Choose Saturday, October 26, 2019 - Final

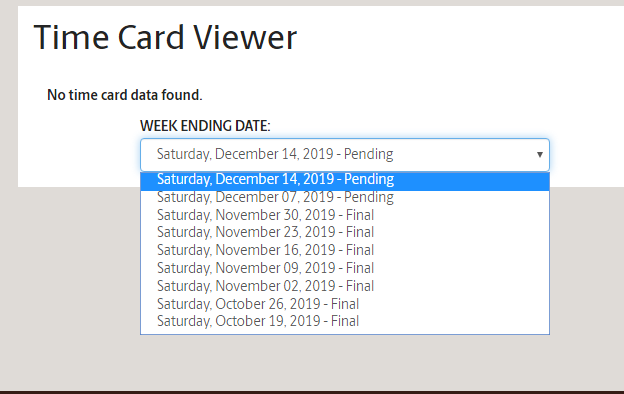tap(345, 304)
